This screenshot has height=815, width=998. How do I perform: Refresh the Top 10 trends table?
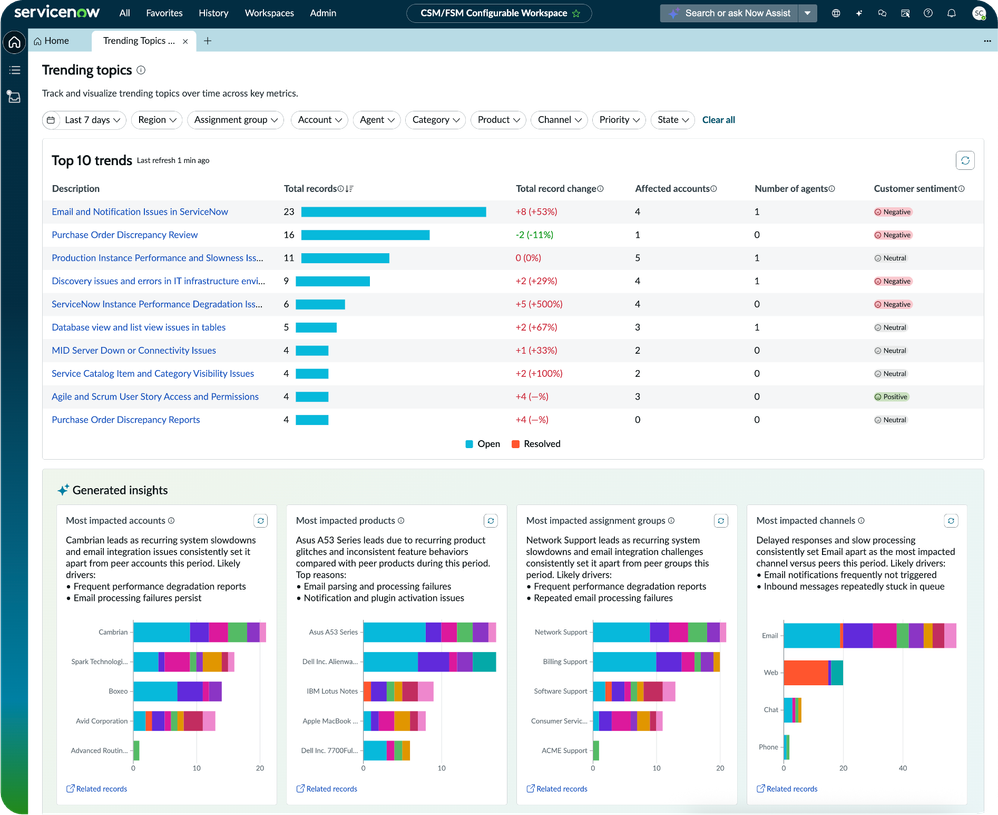click(964, 160)
